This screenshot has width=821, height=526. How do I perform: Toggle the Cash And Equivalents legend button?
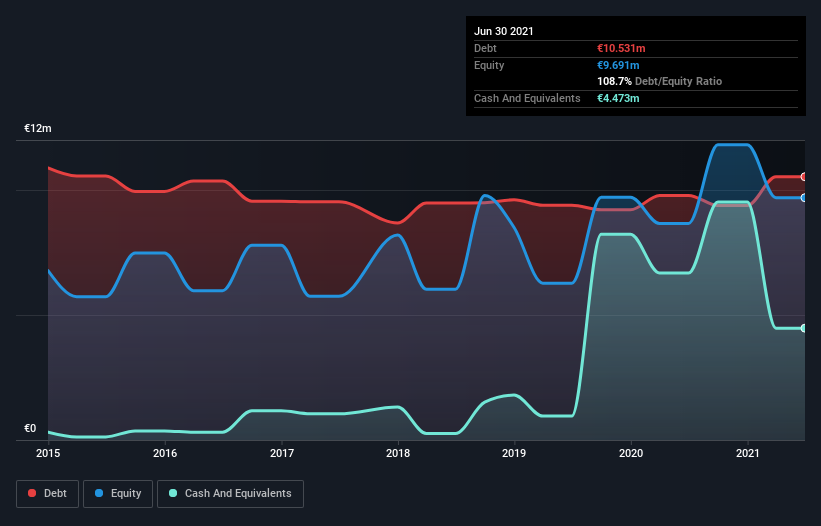[x=230, y=494]
